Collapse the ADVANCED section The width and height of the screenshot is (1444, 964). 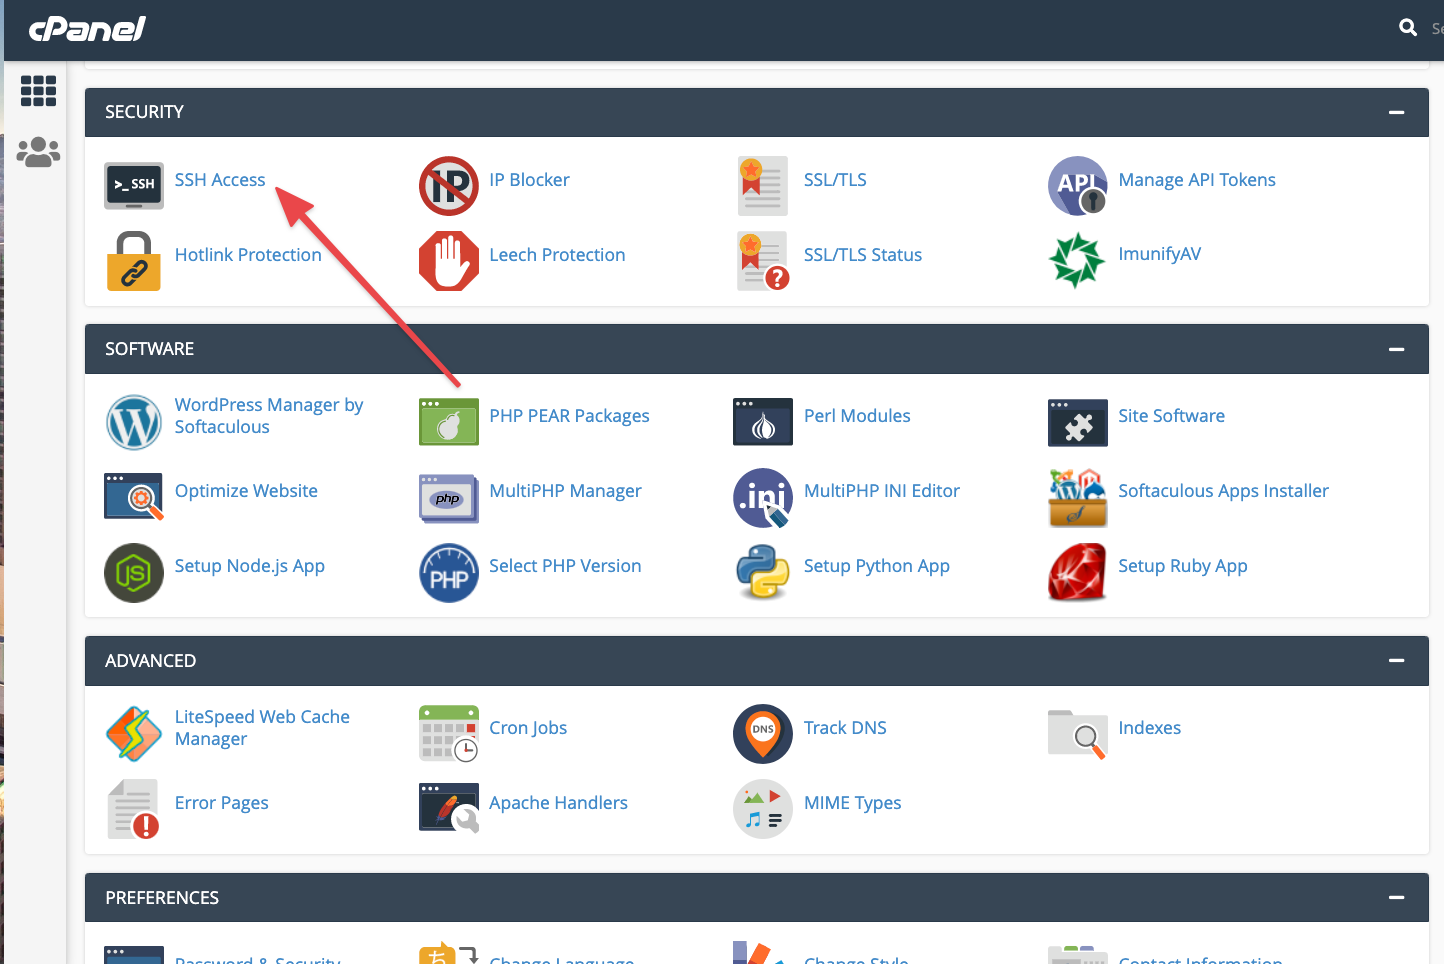tap(1396, 661)
